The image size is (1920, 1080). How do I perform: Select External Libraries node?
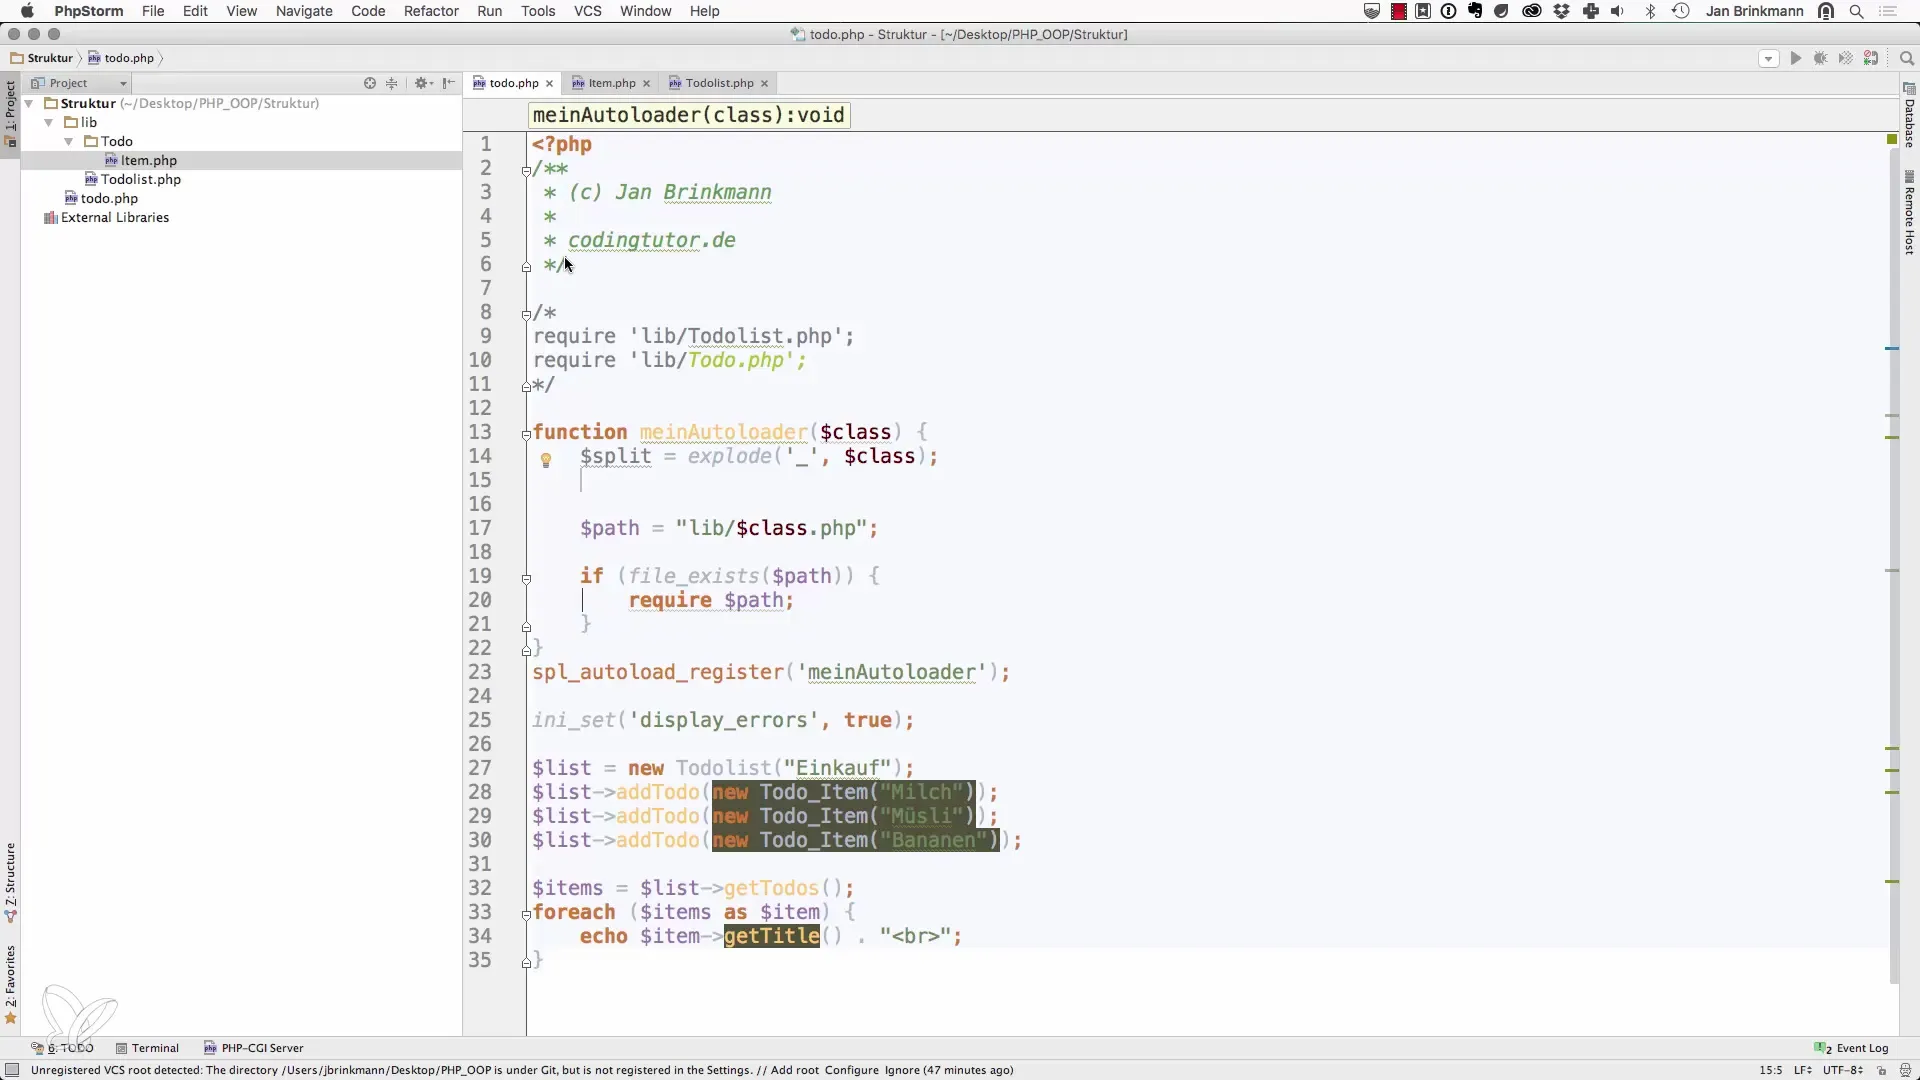pos(114,217)
